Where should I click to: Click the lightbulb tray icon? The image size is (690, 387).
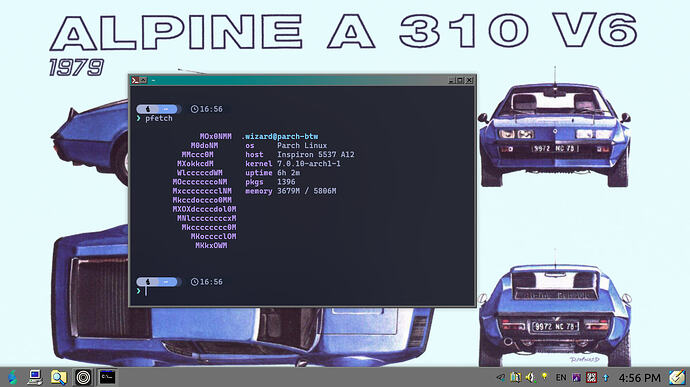pos(545,377)
